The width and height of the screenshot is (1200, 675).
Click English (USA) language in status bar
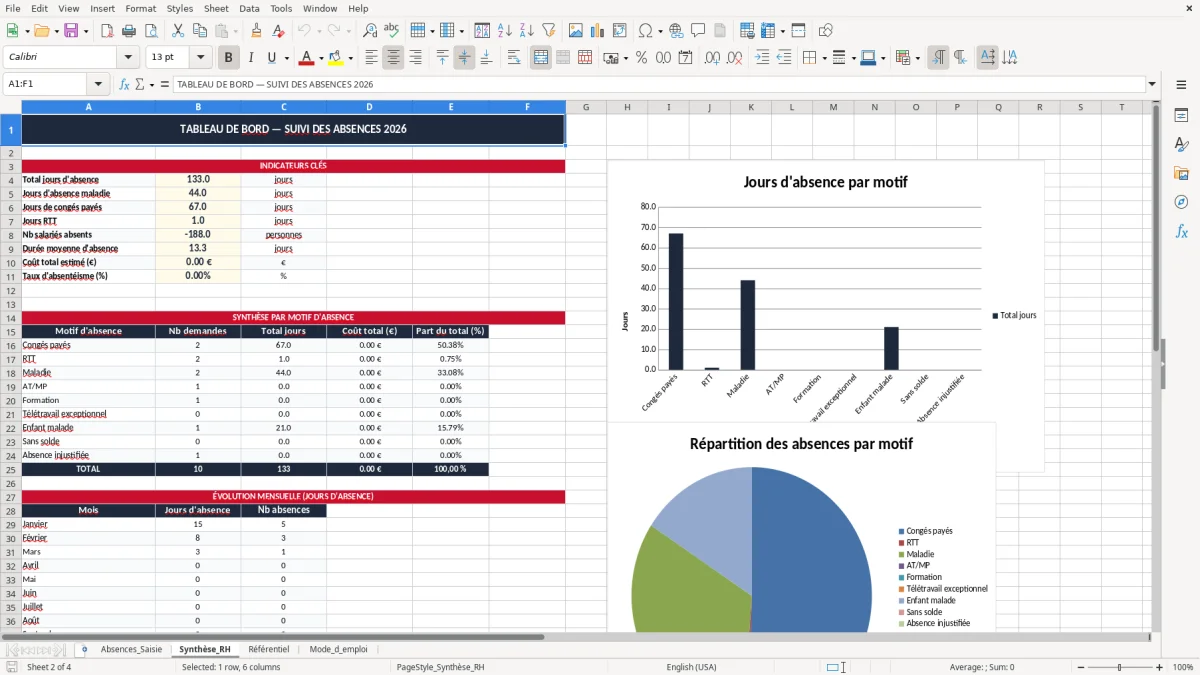[692, 667]
